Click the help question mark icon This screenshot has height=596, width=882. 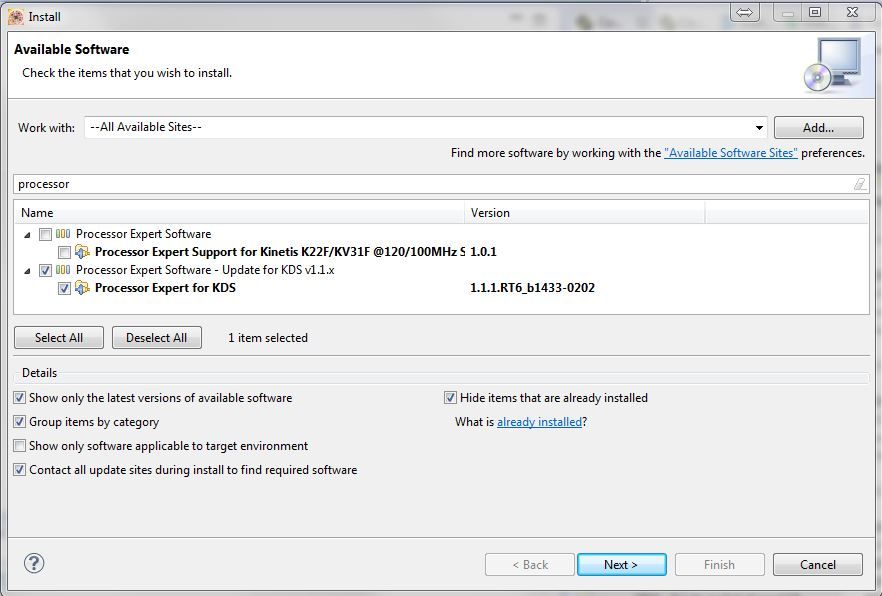point(34,563)
